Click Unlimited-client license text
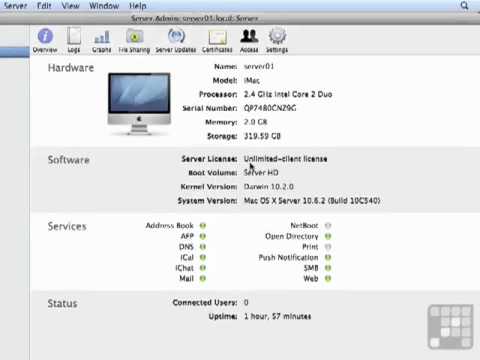Viewport: 480px width, 360px height. click(285, 159)
